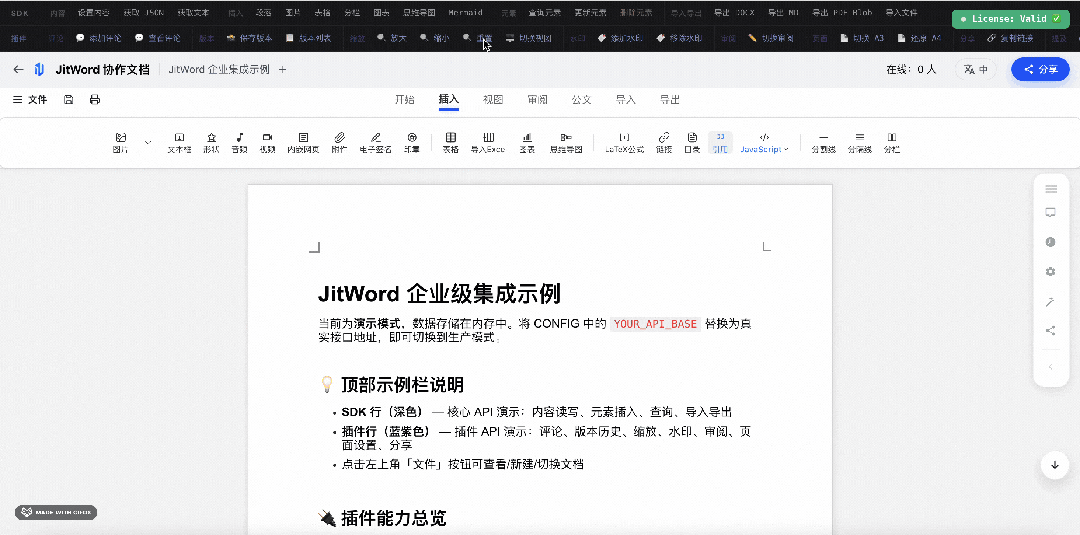The height and width of the screenshot is (535, 1080).
Task: Click the round scroll-to-bottom arrow button
Action: (1055, 465)
